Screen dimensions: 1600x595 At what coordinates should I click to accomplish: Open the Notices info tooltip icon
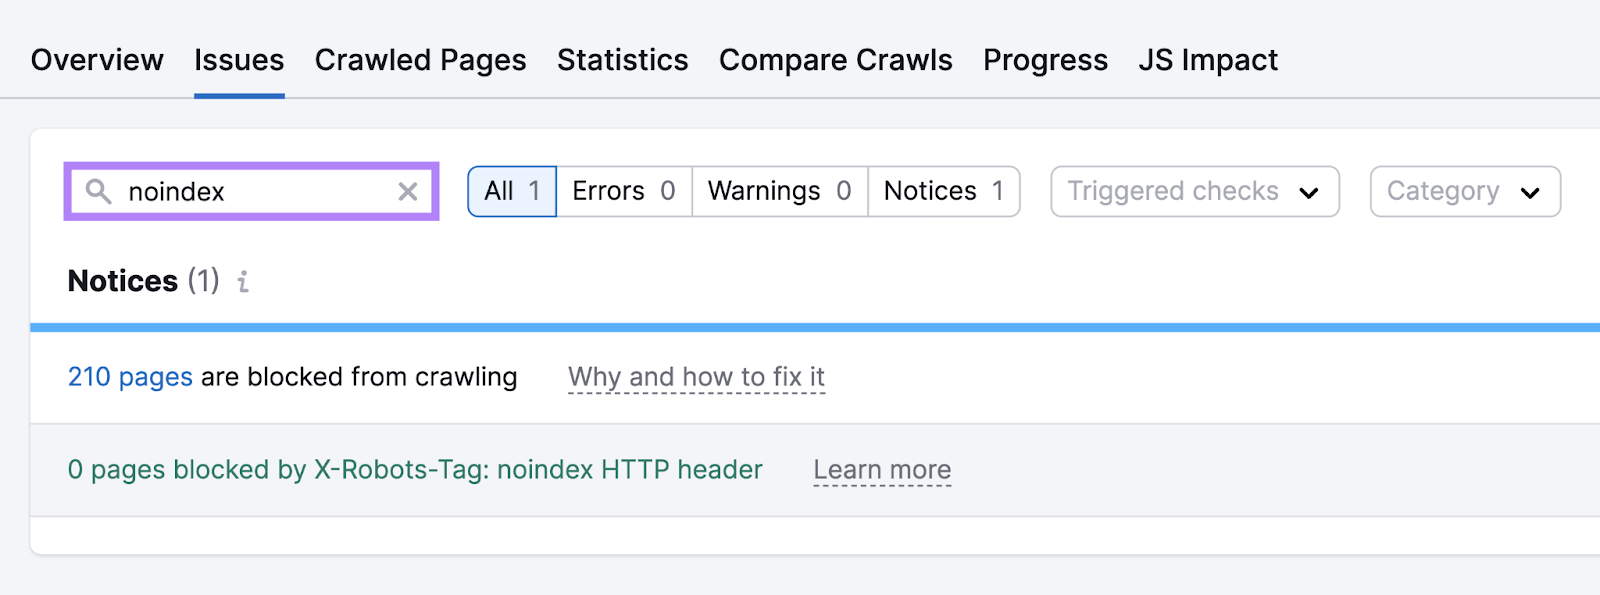[x=241, y=283]
